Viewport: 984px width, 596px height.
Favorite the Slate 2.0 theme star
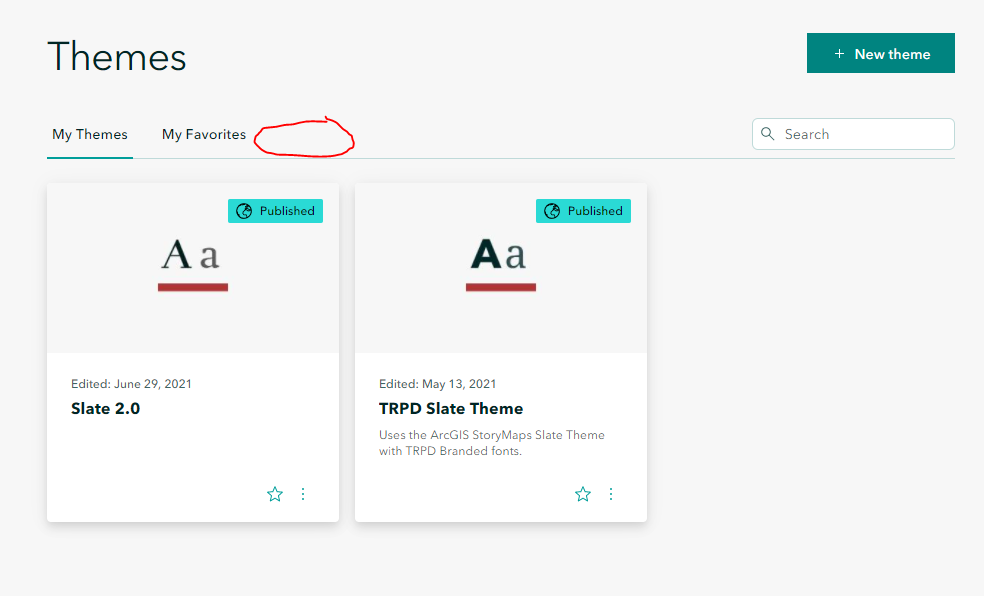coord(275,494)
